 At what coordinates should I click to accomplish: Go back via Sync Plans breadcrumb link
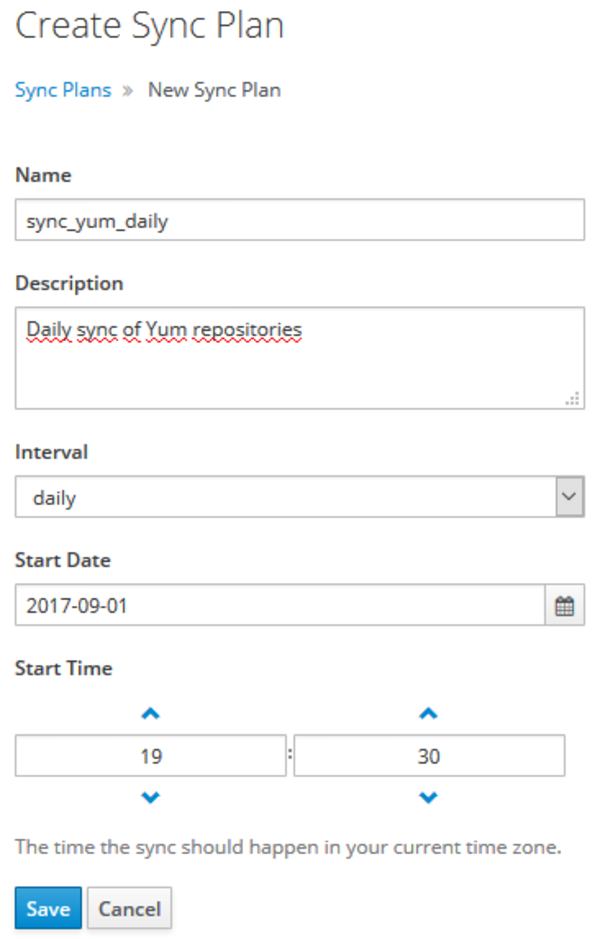63,90
